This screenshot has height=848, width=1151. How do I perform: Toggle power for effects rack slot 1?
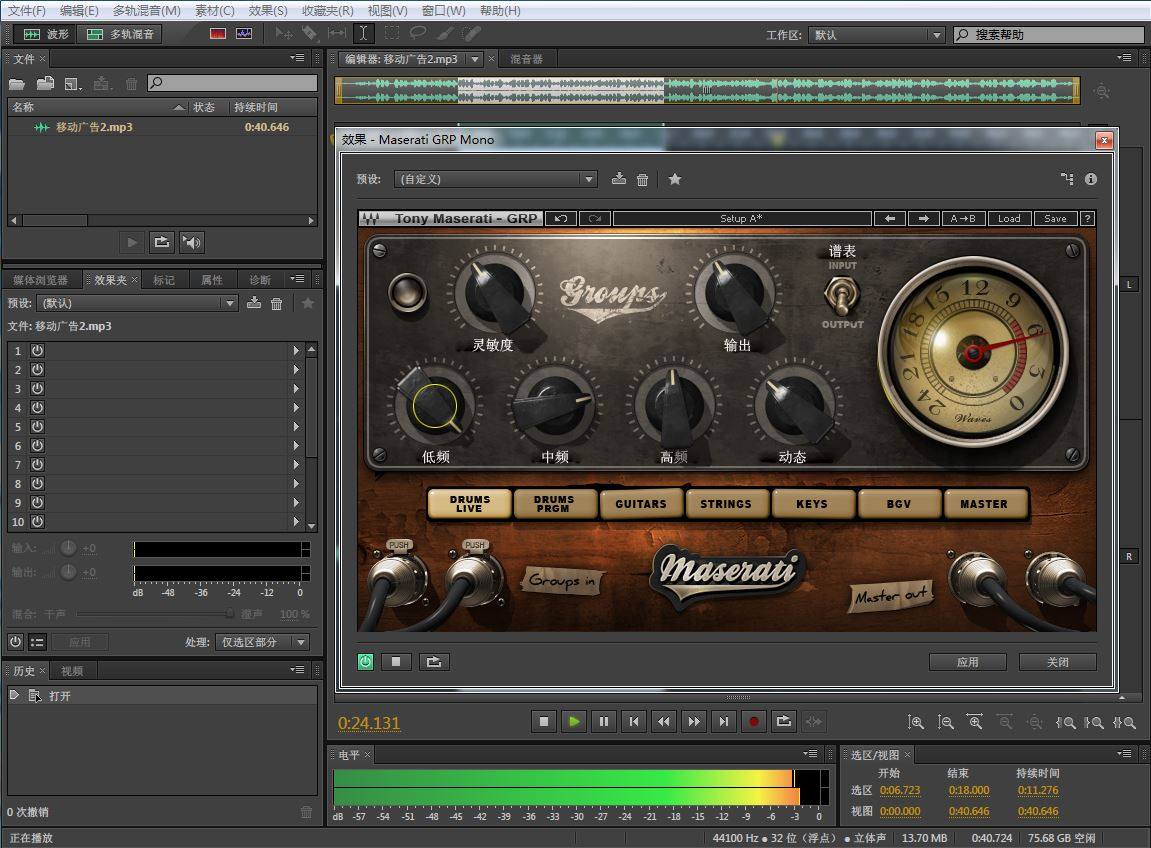[38, 351]
